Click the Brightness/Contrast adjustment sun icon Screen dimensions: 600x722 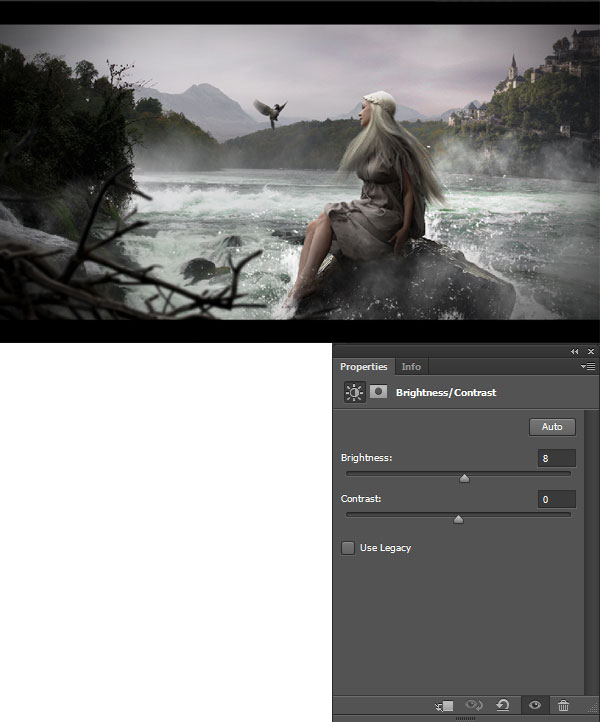[x=354, y=392]
